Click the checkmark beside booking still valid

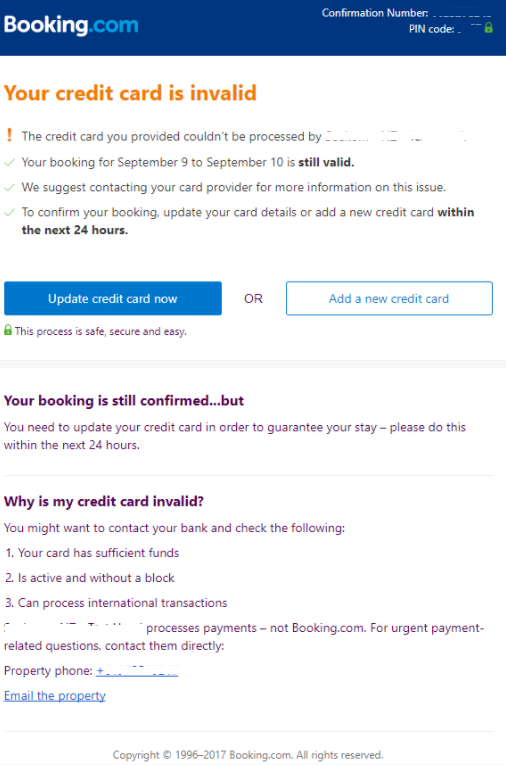point(9,162)
